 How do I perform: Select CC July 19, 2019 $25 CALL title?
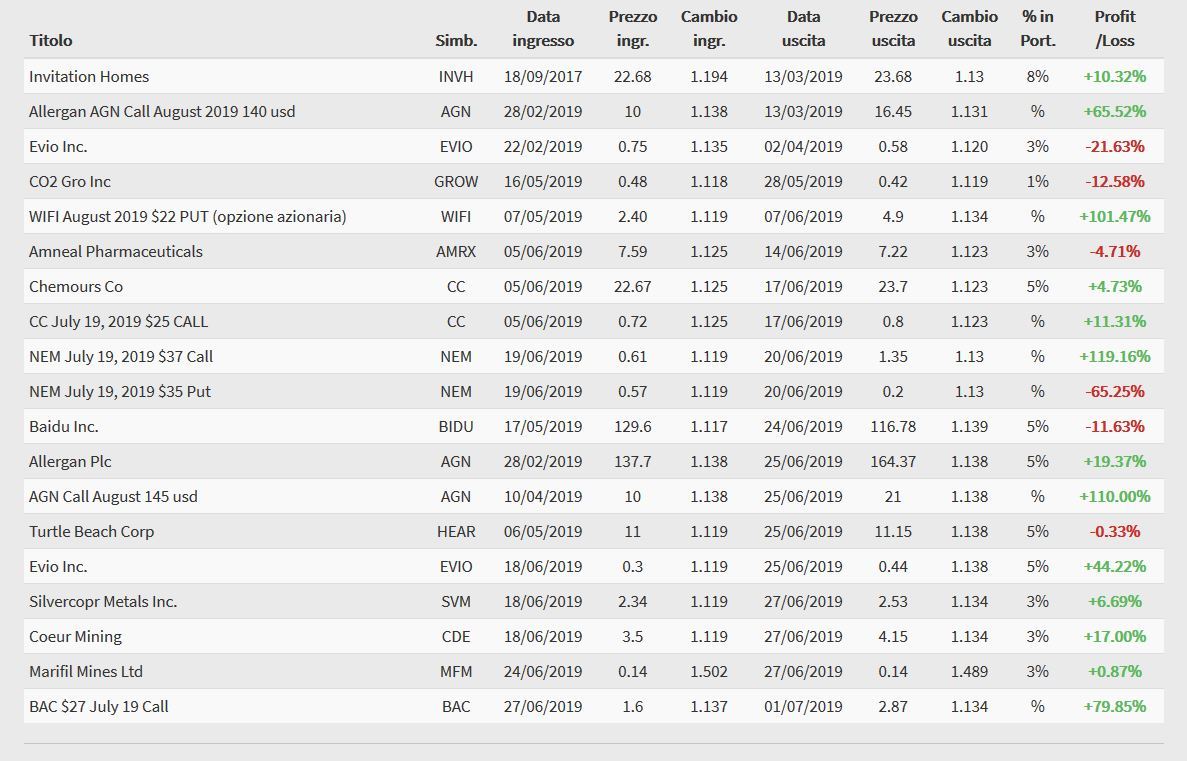(x=118, y=322)
